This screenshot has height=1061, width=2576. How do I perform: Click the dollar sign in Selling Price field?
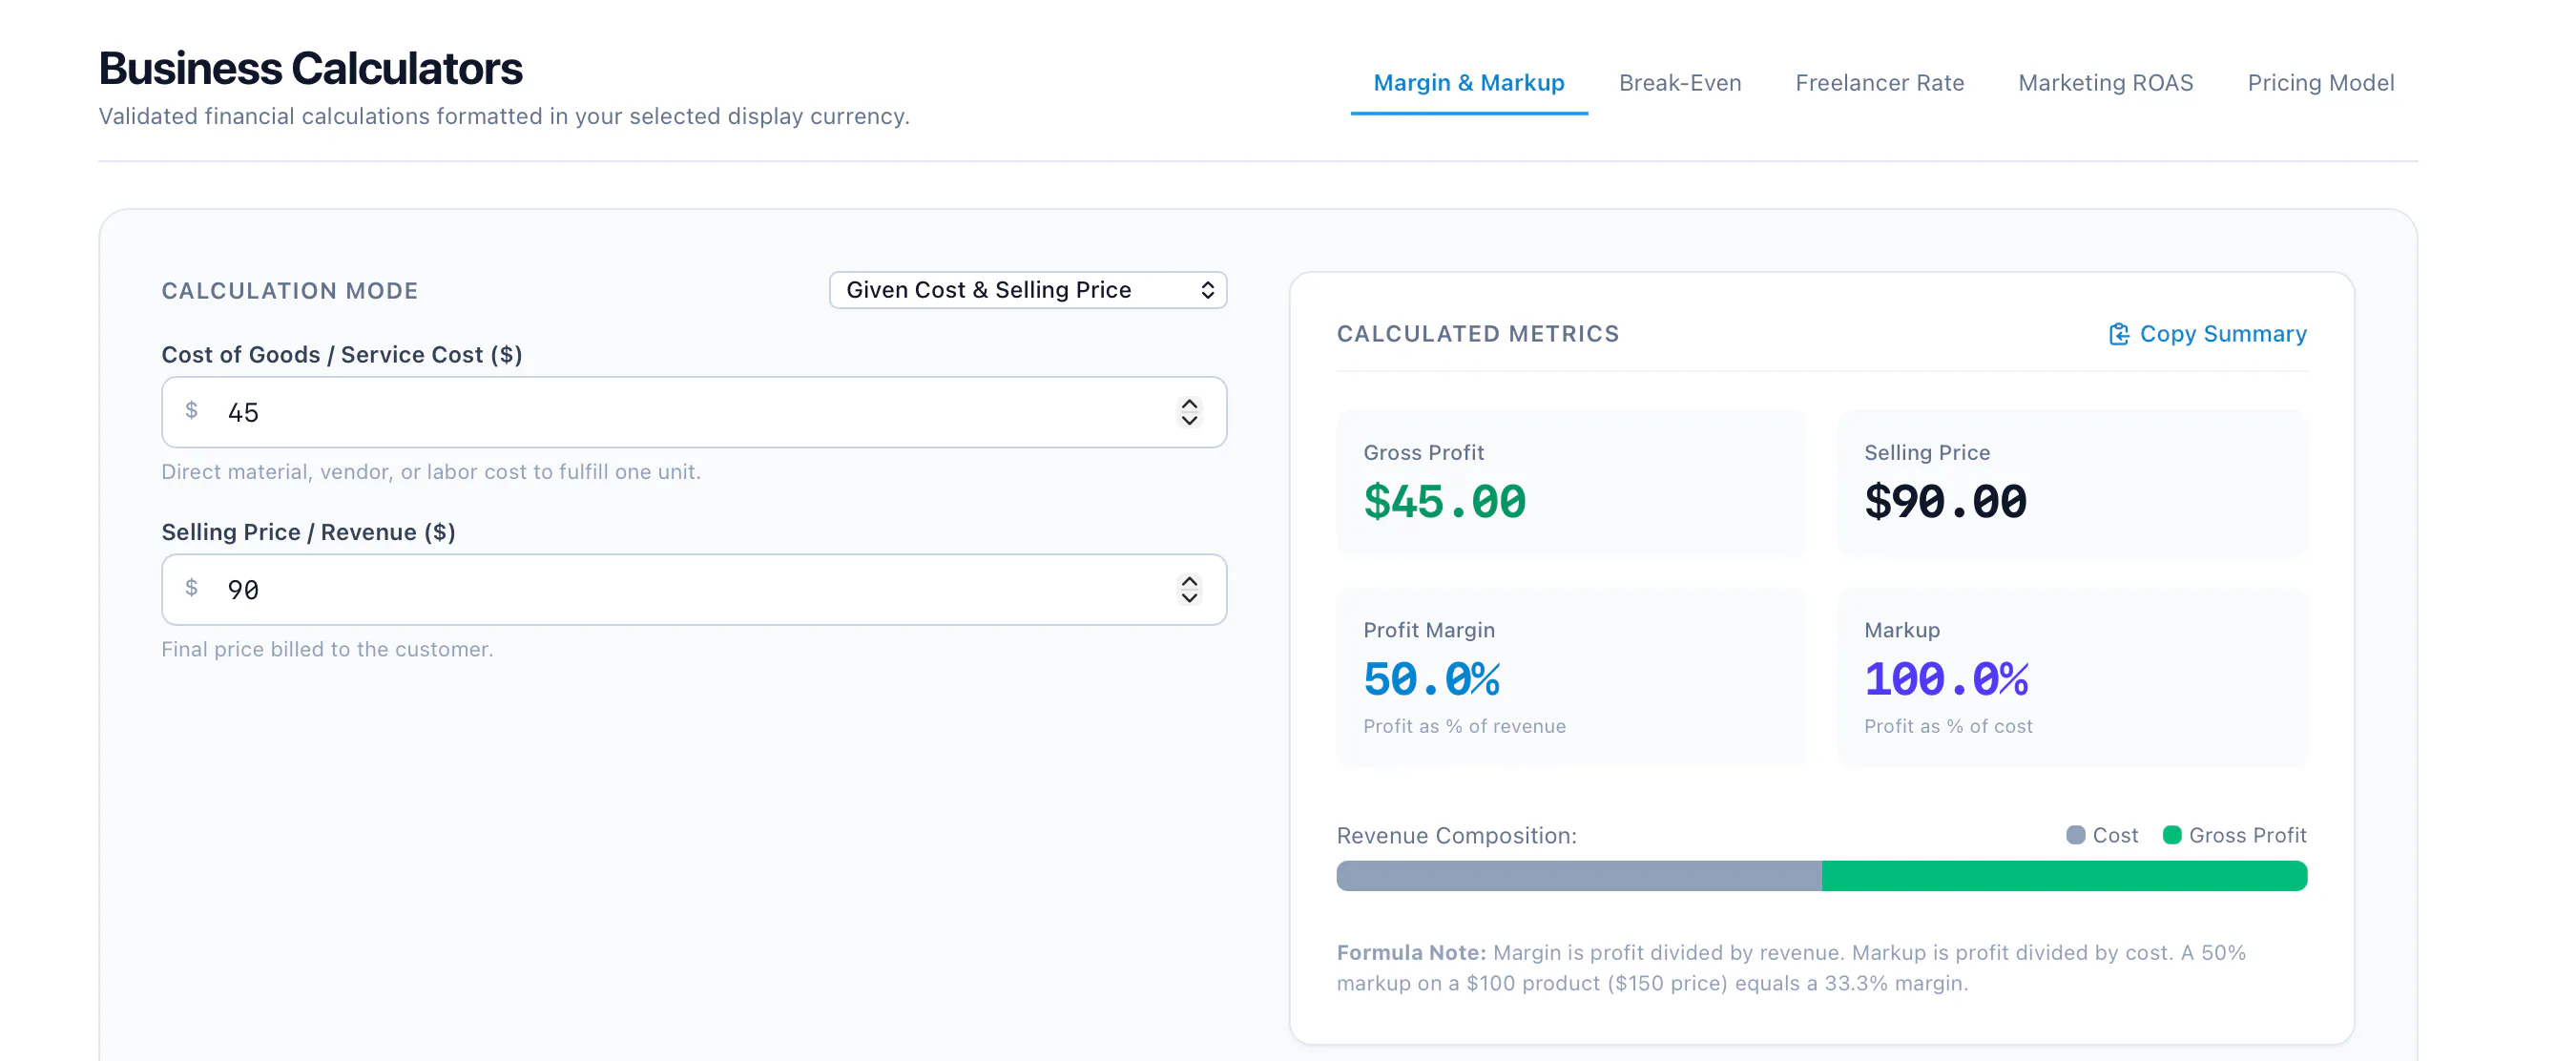click(x=191, y=588)
